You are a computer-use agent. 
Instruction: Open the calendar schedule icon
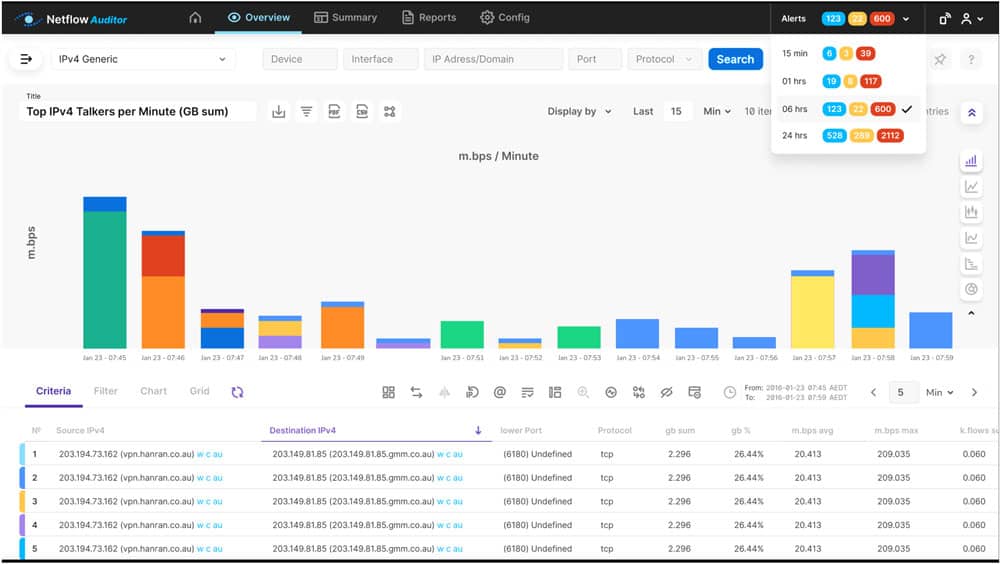click(695, 392)
